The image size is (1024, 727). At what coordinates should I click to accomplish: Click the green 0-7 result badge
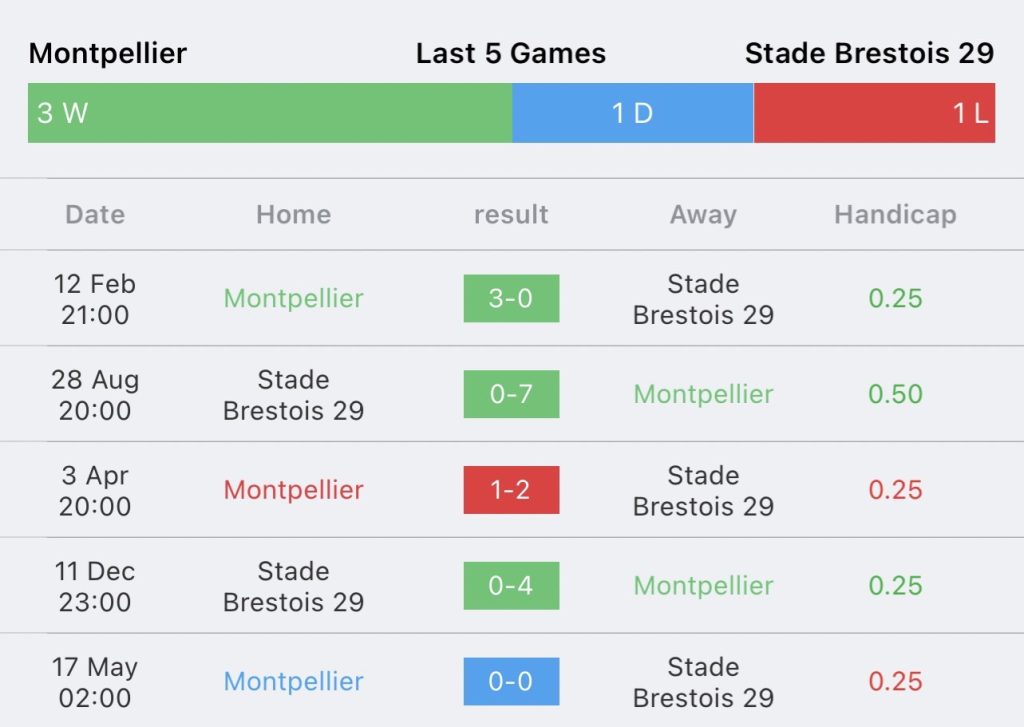[x=511, y=394]
